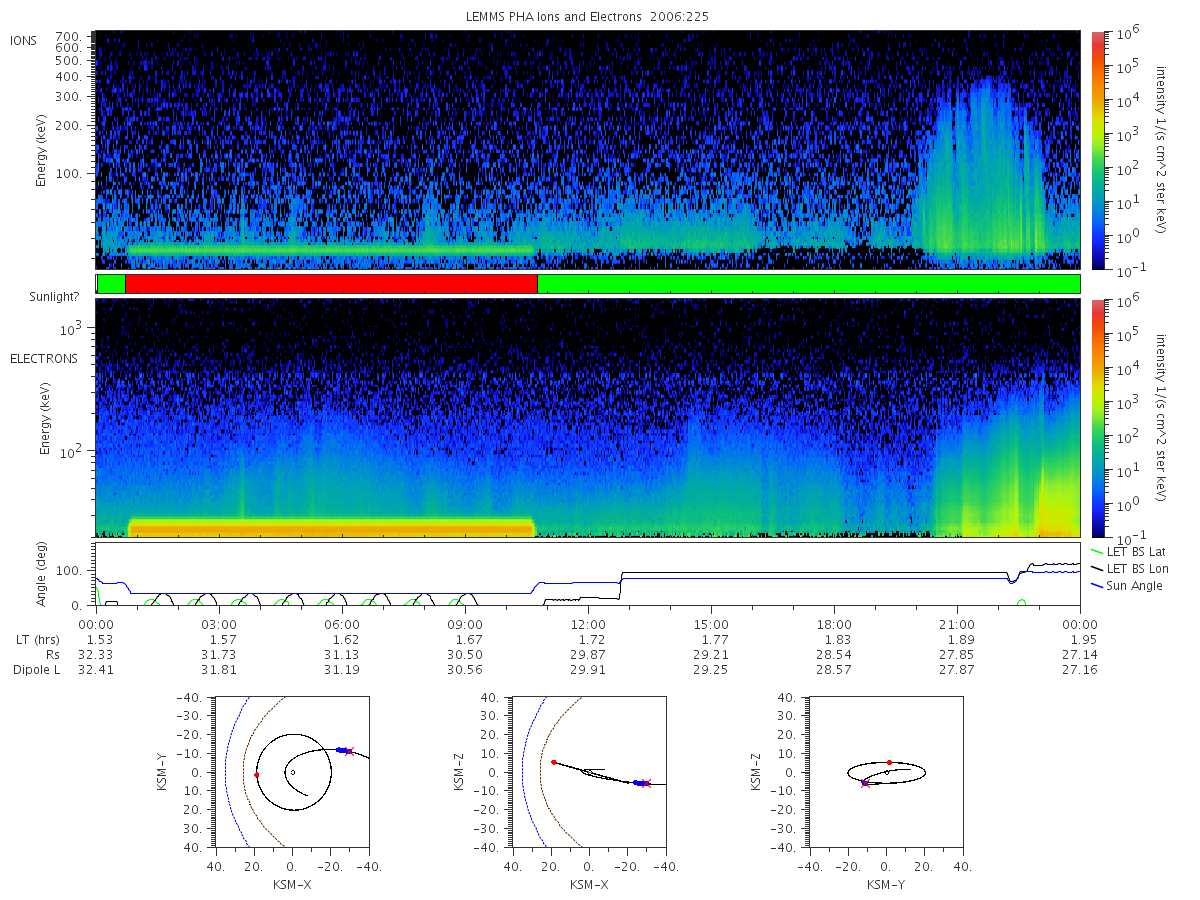This screenshot has width=1200, height=900.
Task: Select the Rs value 27.14
Action: point(1080,654)
